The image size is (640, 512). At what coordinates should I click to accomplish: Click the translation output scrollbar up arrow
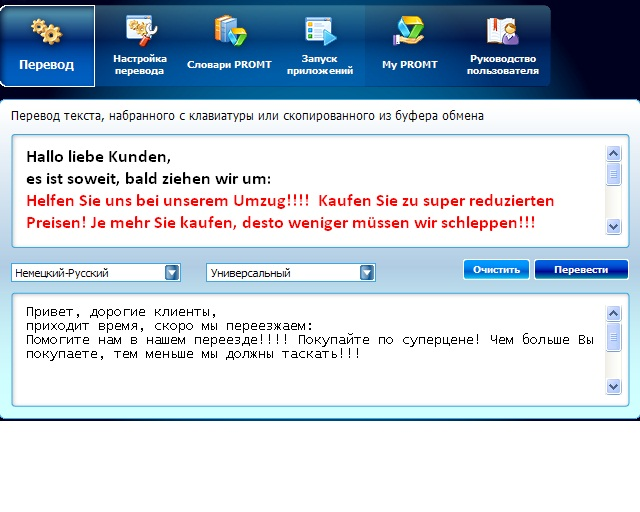click(613, 314)
